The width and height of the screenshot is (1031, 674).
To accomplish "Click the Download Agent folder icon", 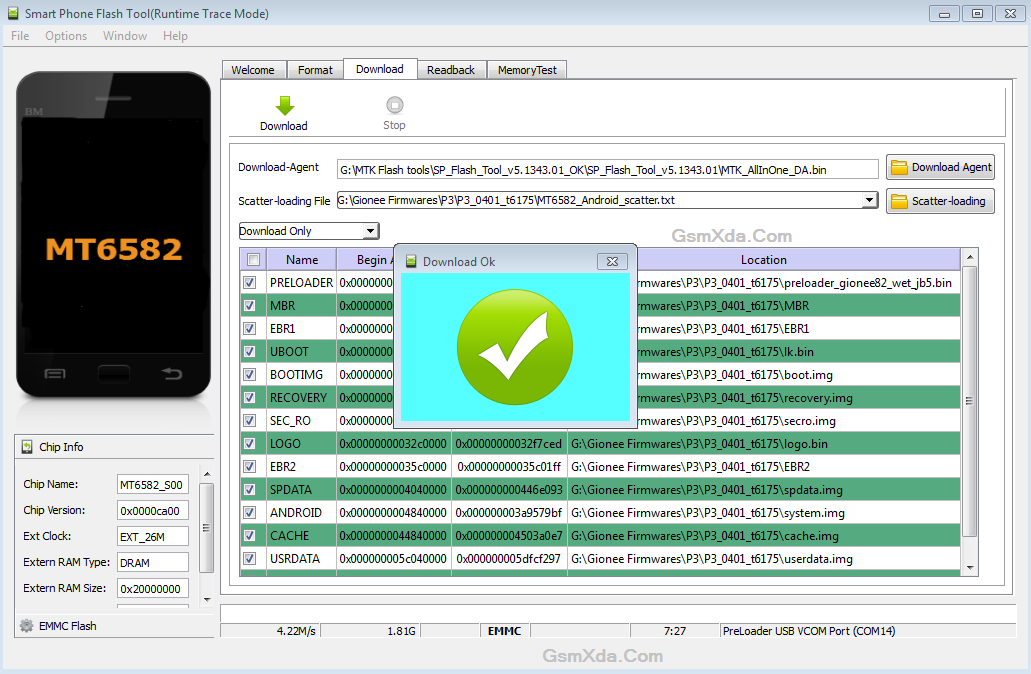I will coord(899,168).
